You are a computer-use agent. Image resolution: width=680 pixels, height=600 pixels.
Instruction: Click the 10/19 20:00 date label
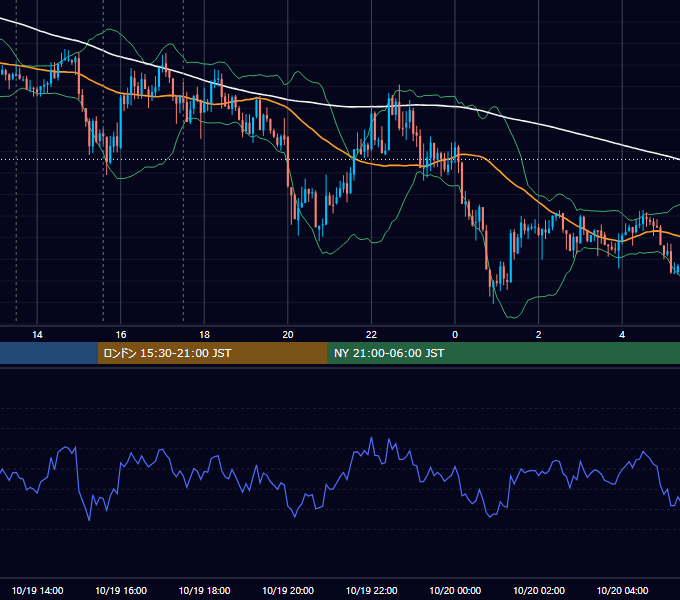[288, 590]
